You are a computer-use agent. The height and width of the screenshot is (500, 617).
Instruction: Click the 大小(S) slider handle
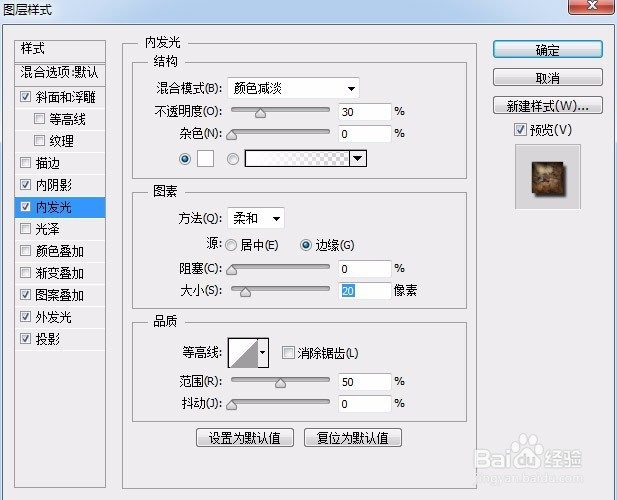[x=246, y=292]
